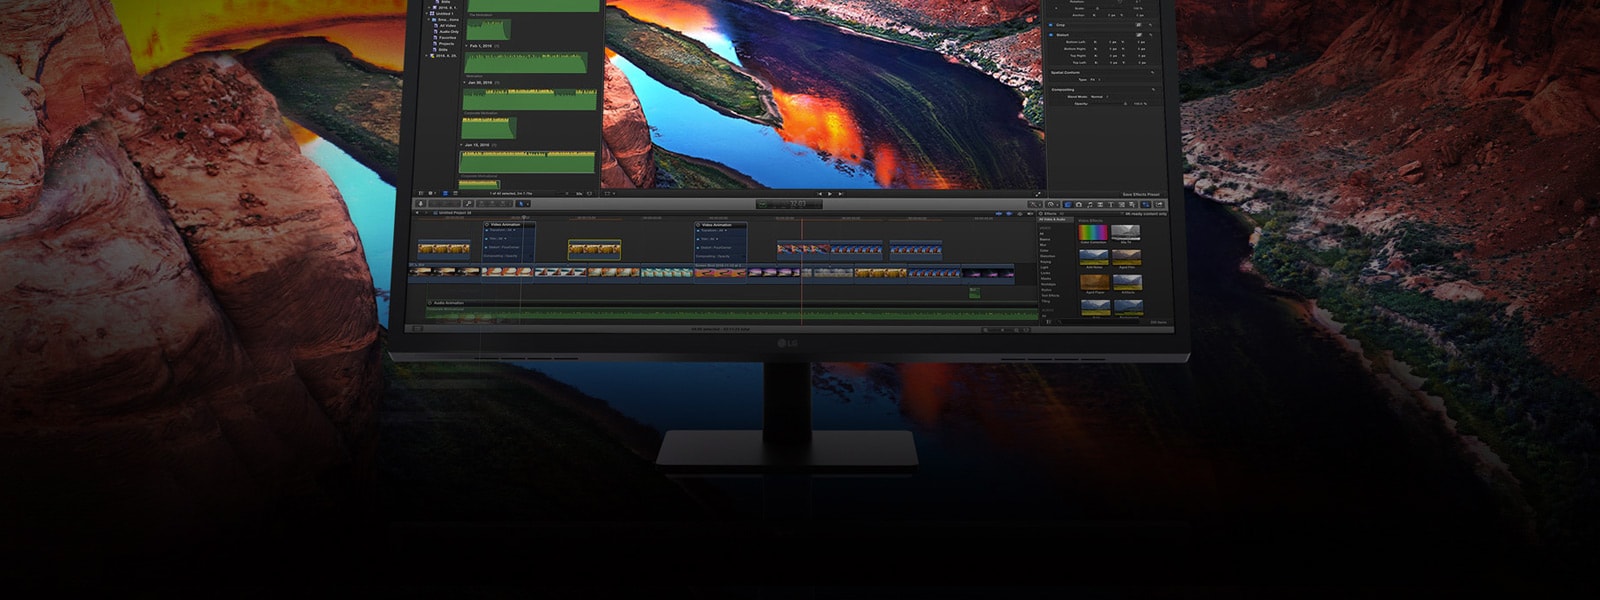Open clip appearance icon in browser footer
The image size is (1600, 600).
pyautogui.click(x=589, y=193)
